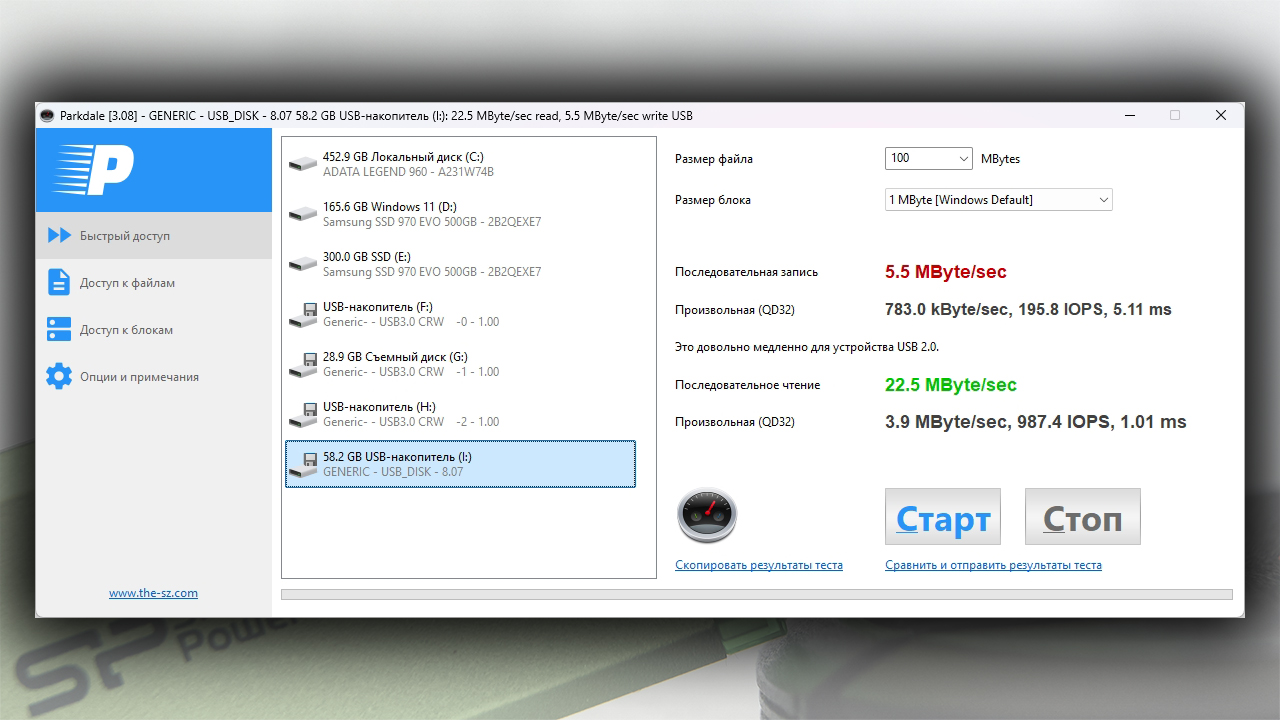Select 165.6 GB Windows 11 (D:) row

(460, 214)
